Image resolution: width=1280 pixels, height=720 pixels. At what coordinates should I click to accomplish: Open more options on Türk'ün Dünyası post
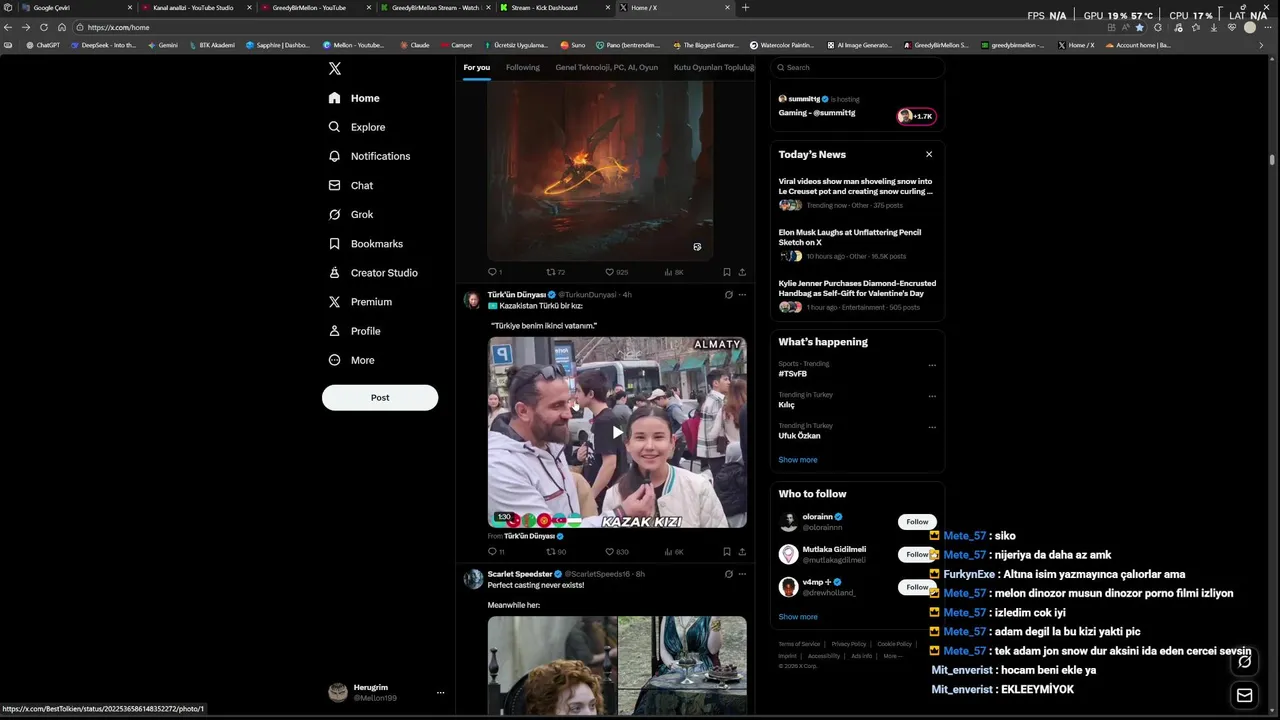click(x=742, y=295)
